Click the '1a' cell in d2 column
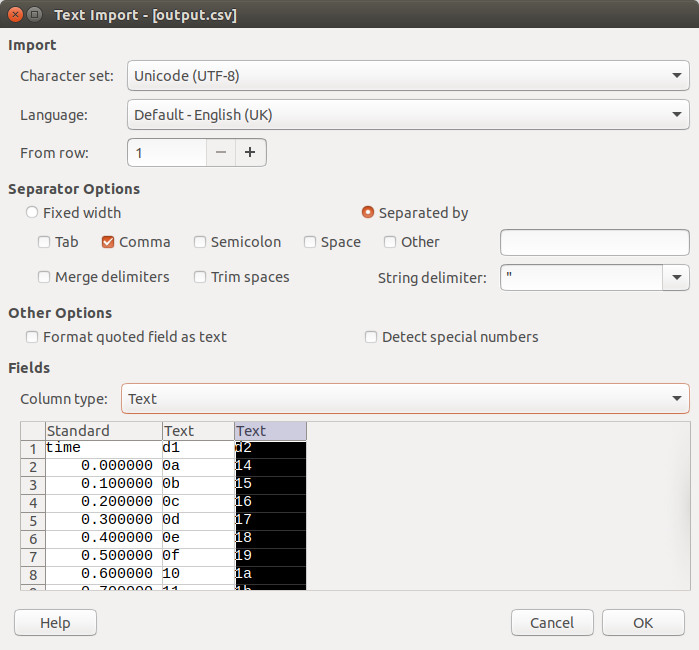 pos(271,574)
